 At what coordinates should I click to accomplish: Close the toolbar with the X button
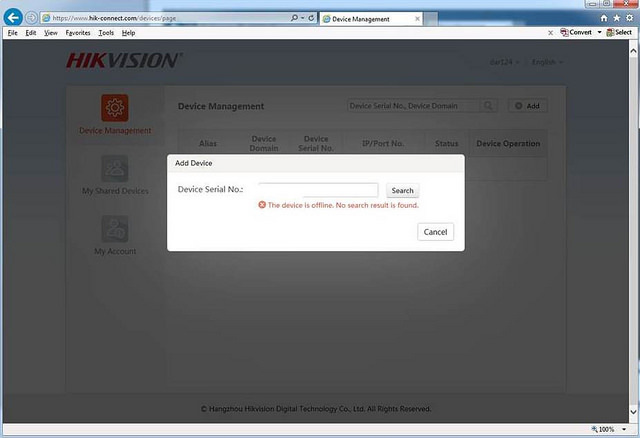coord(550,33)
